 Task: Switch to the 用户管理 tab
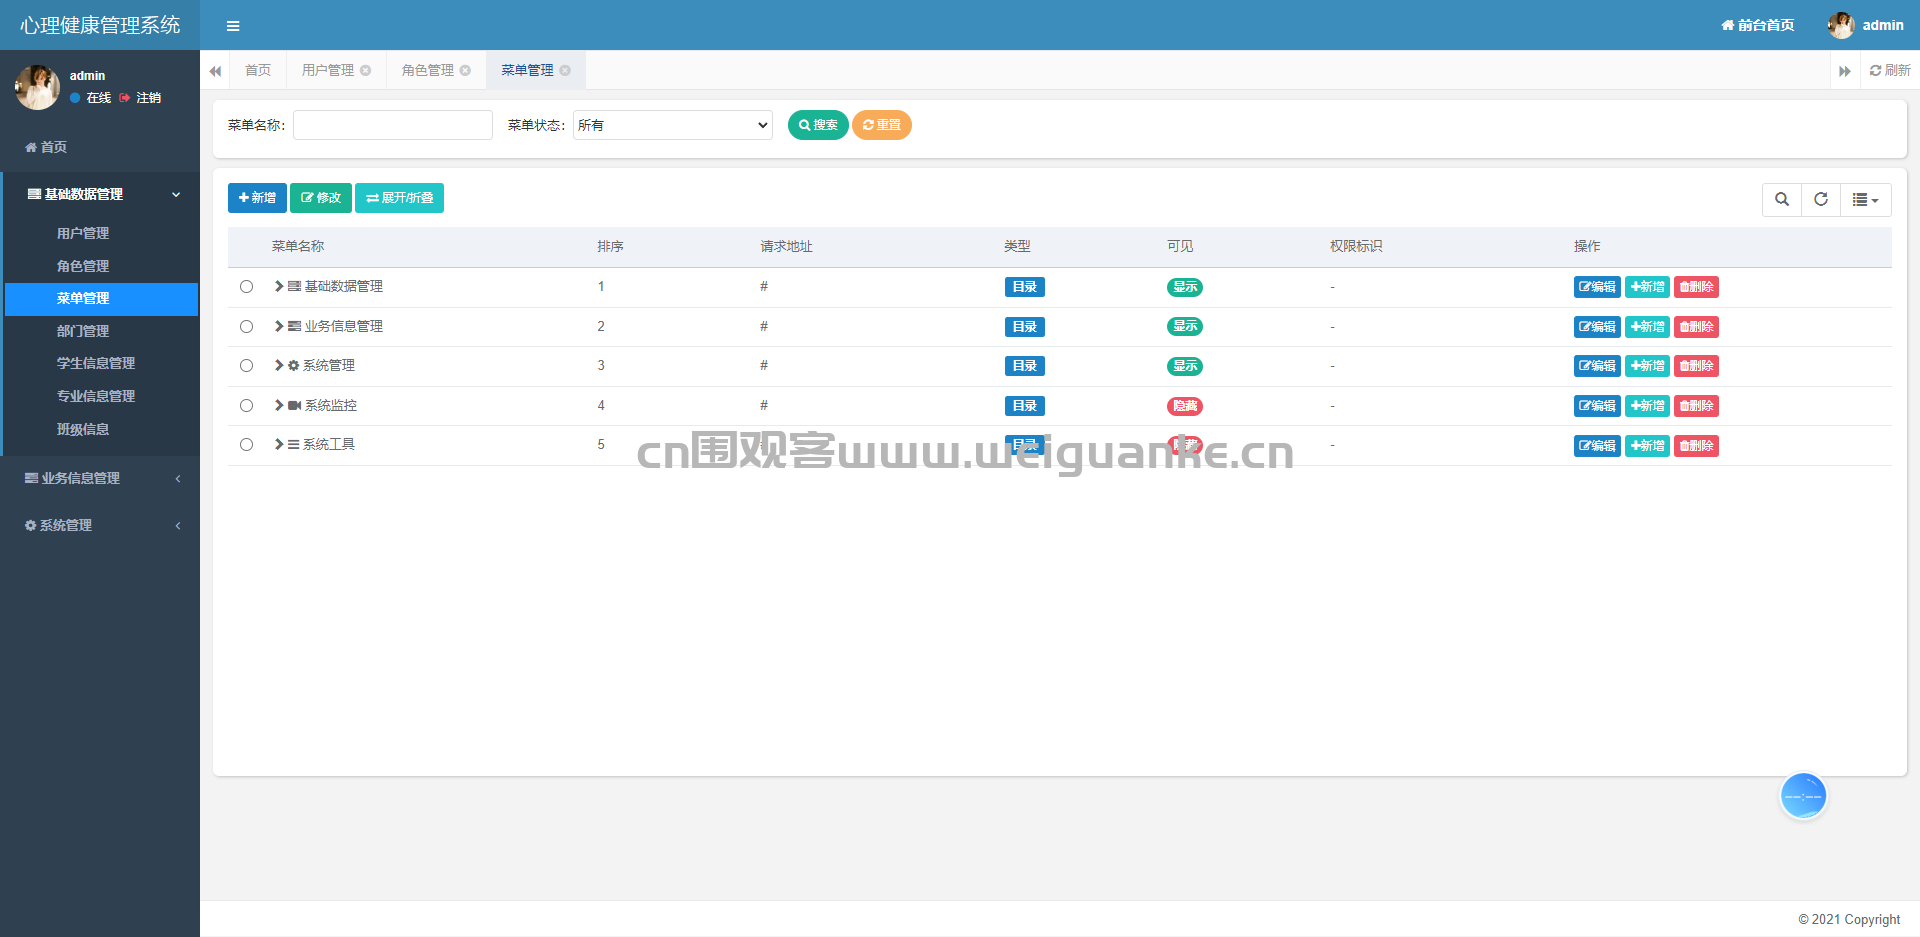coord(328,70)
